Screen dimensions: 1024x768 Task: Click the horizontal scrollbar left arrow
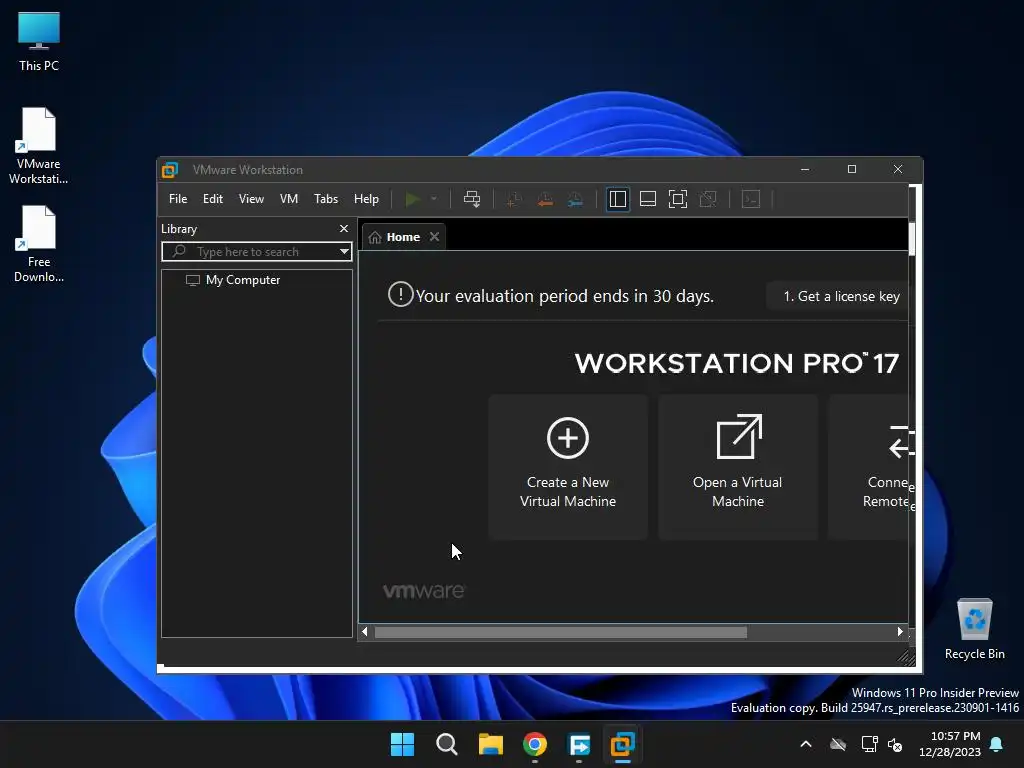pos(365,632)
